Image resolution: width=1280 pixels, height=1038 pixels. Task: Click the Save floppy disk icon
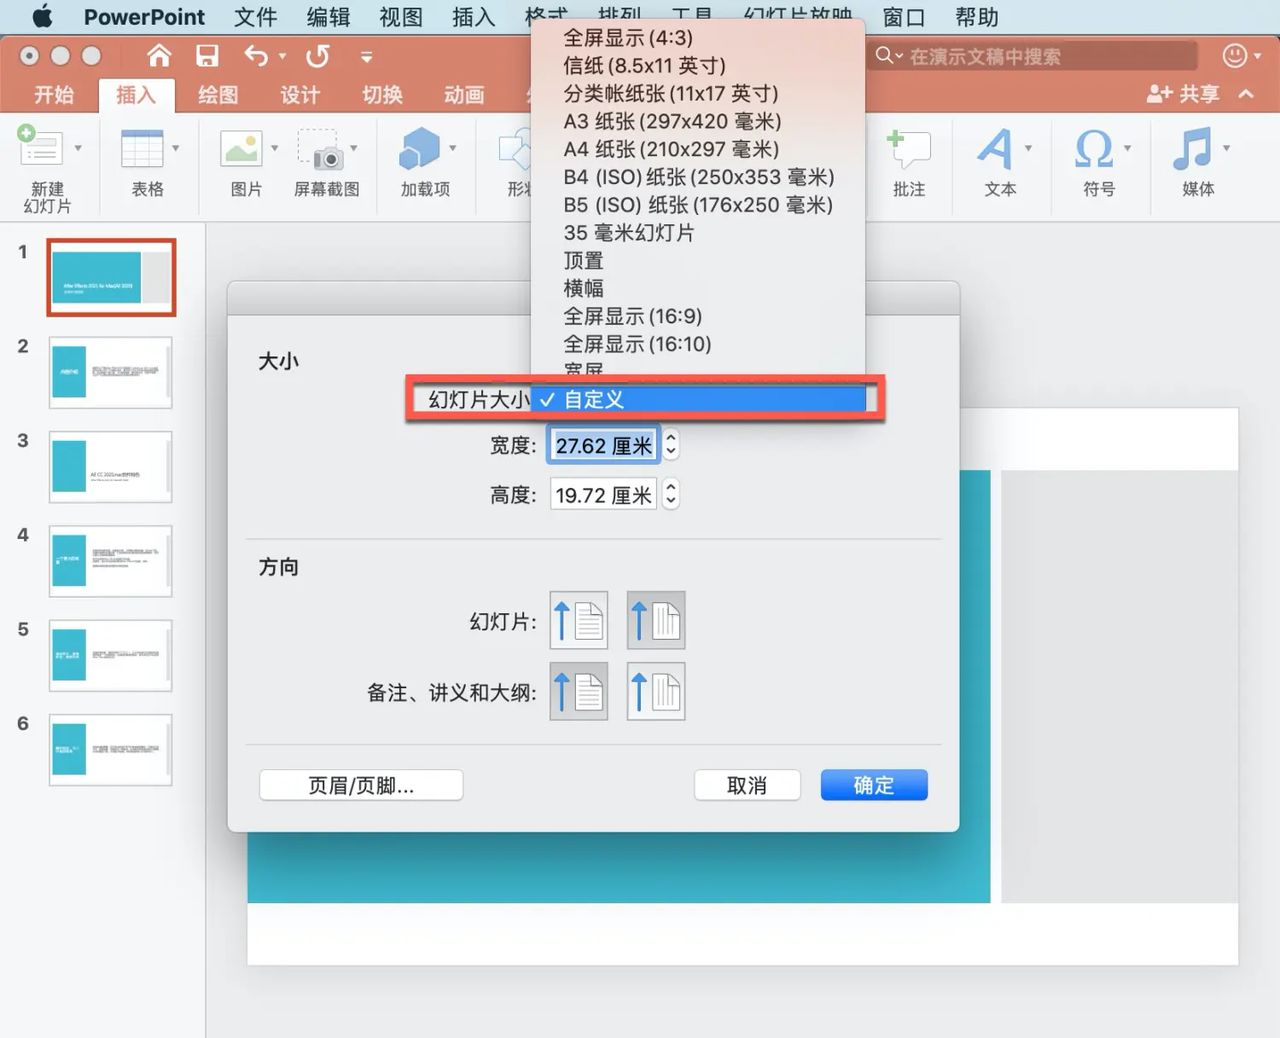click(207, 56)
